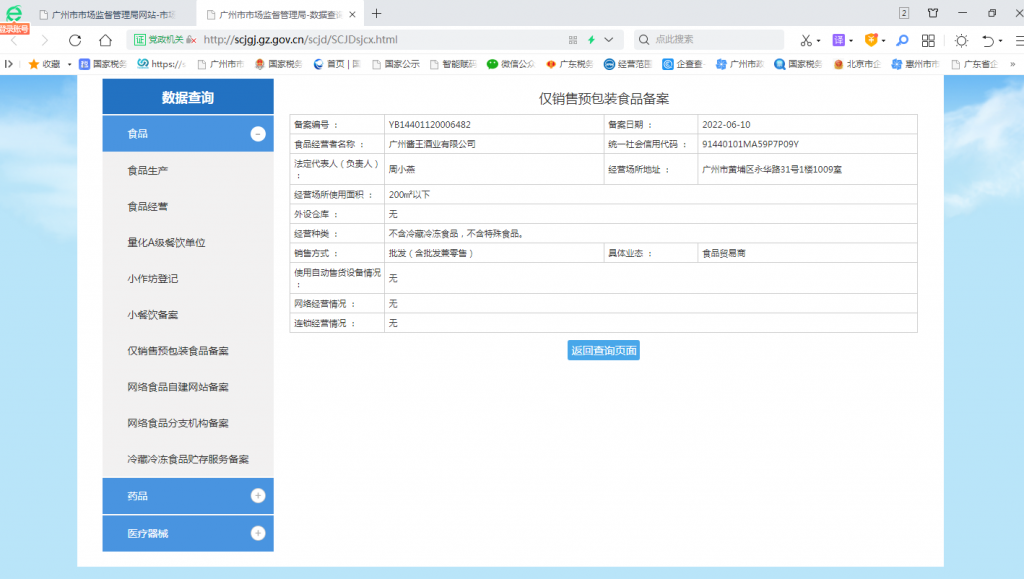
Task: Open the browser home page
Action: [x=105, y=40]
